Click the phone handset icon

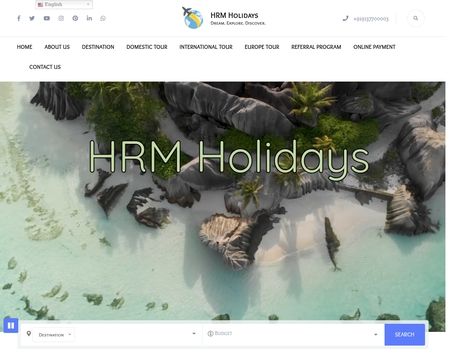[x=345, y=18]
